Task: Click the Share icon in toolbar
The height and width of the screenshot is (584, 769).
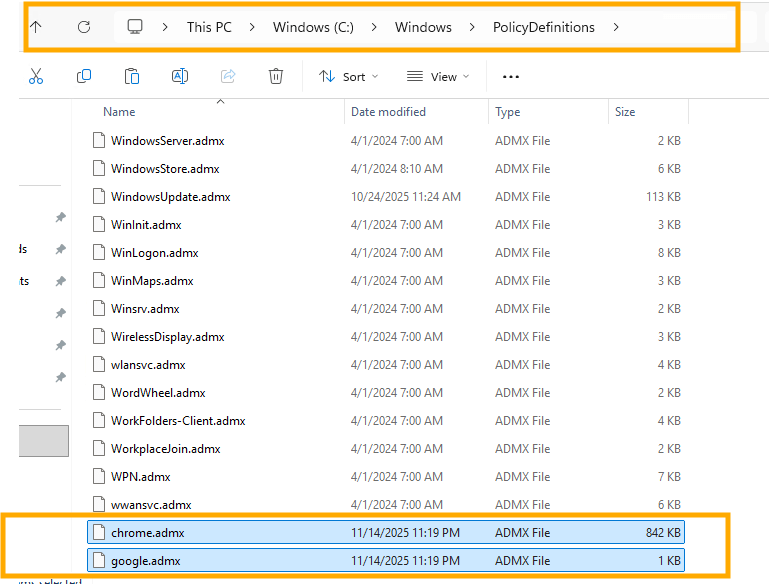Action: pos(227,76)
